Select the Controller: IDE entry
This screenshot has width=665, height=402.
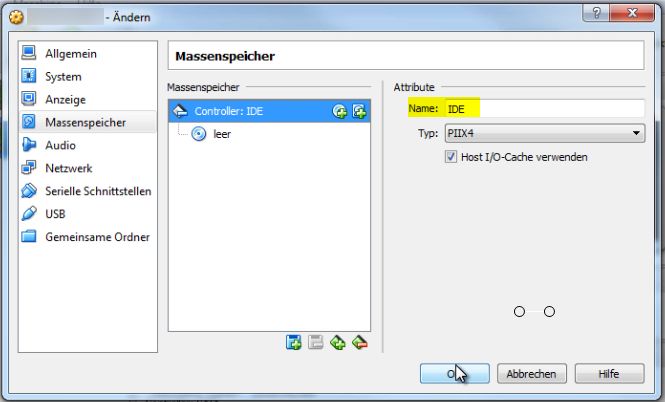(x=269, y=111)
